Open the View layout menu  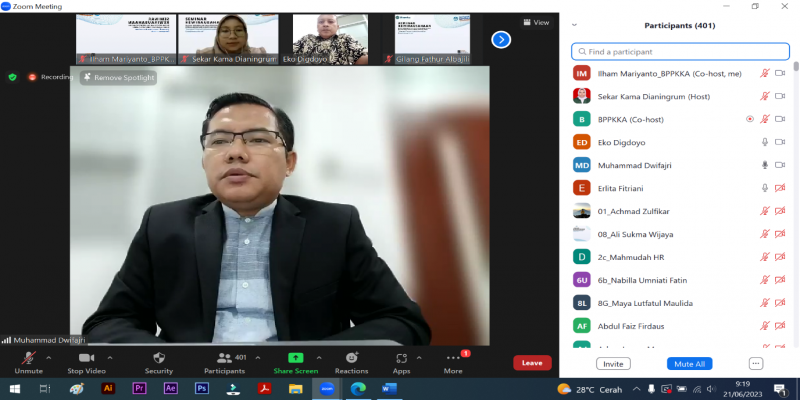click(536, 22)
